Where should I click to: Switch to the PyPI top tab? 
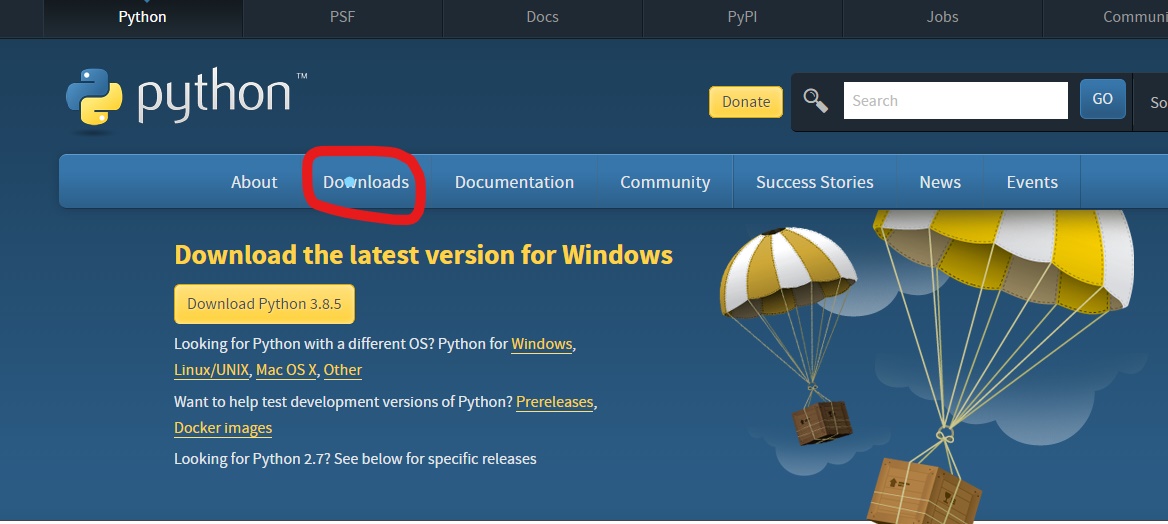click(742, 17)
